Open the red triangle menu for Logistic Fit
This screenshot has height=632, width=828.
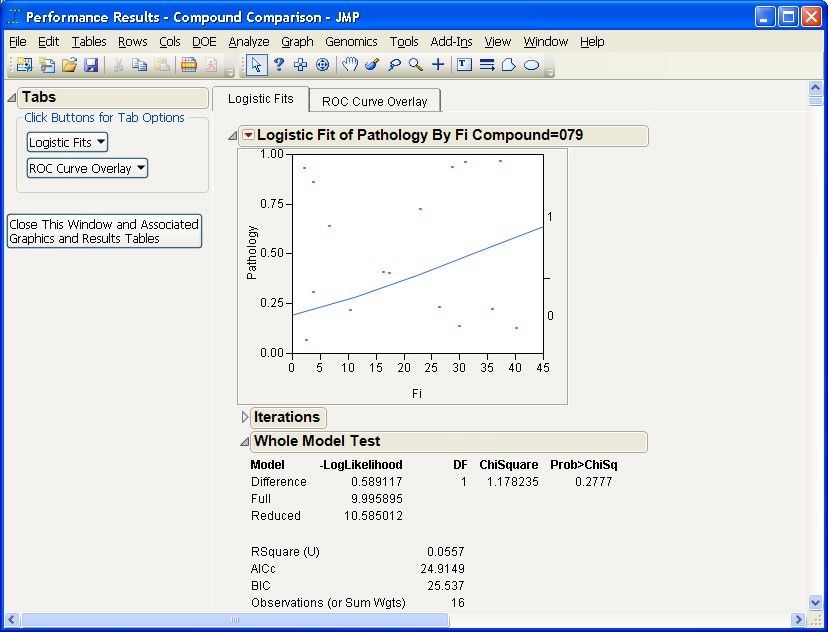[x=248, y=135]
